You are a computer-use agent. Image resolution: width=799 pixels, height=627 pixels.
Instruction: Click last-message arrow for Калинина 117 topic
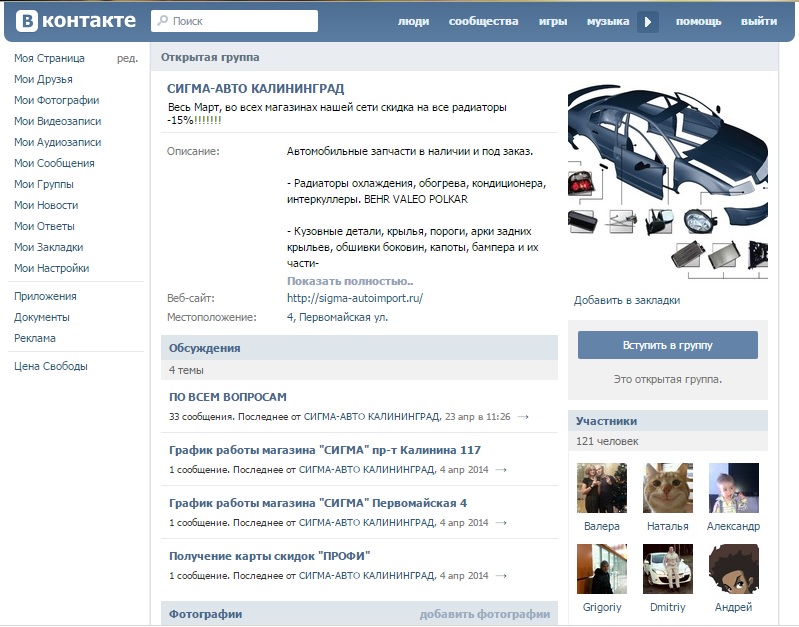click(x=501, y=470)
